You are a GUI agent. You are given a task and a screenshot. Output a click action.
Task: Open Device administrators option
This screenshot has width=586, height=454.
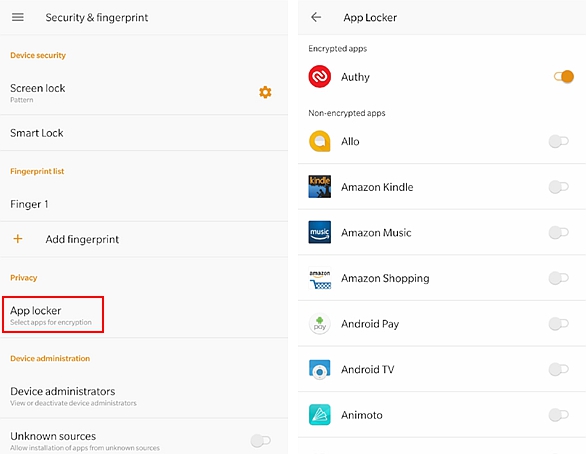pos(144,396)
